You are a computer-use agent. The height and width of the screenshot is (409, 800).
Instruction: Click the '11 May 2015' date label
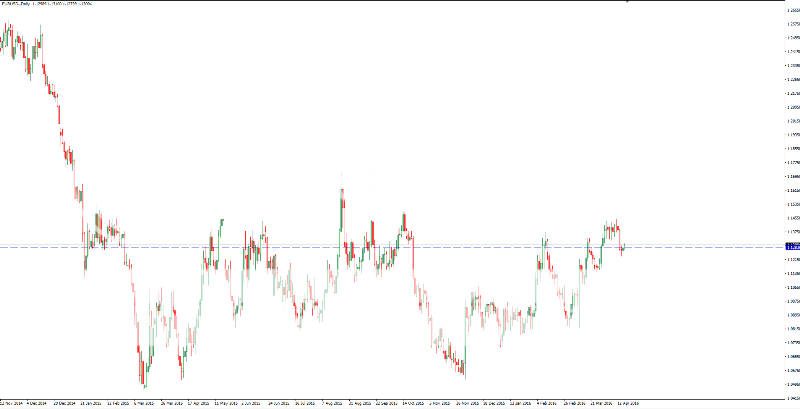point(225,403)
